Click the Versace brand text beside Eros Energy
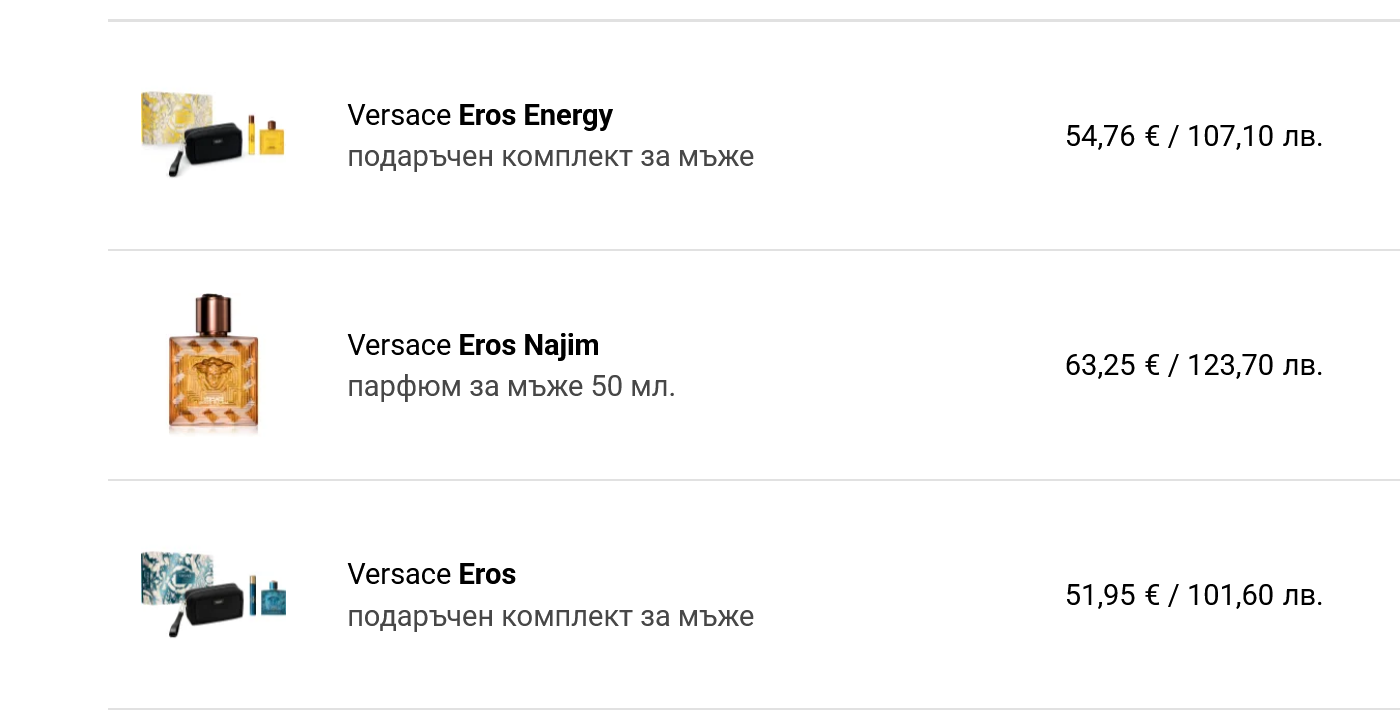The width and height of the screenshot is (1400, 728). (399, 115)
